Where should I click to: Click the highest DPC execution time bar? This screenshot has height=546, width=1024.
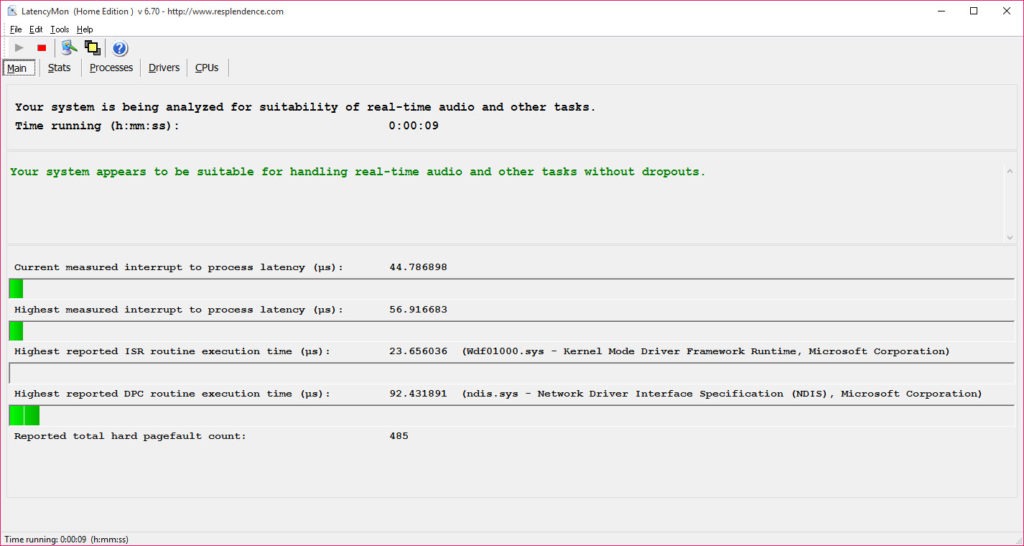pyautogui.click(x=511, y=415)
